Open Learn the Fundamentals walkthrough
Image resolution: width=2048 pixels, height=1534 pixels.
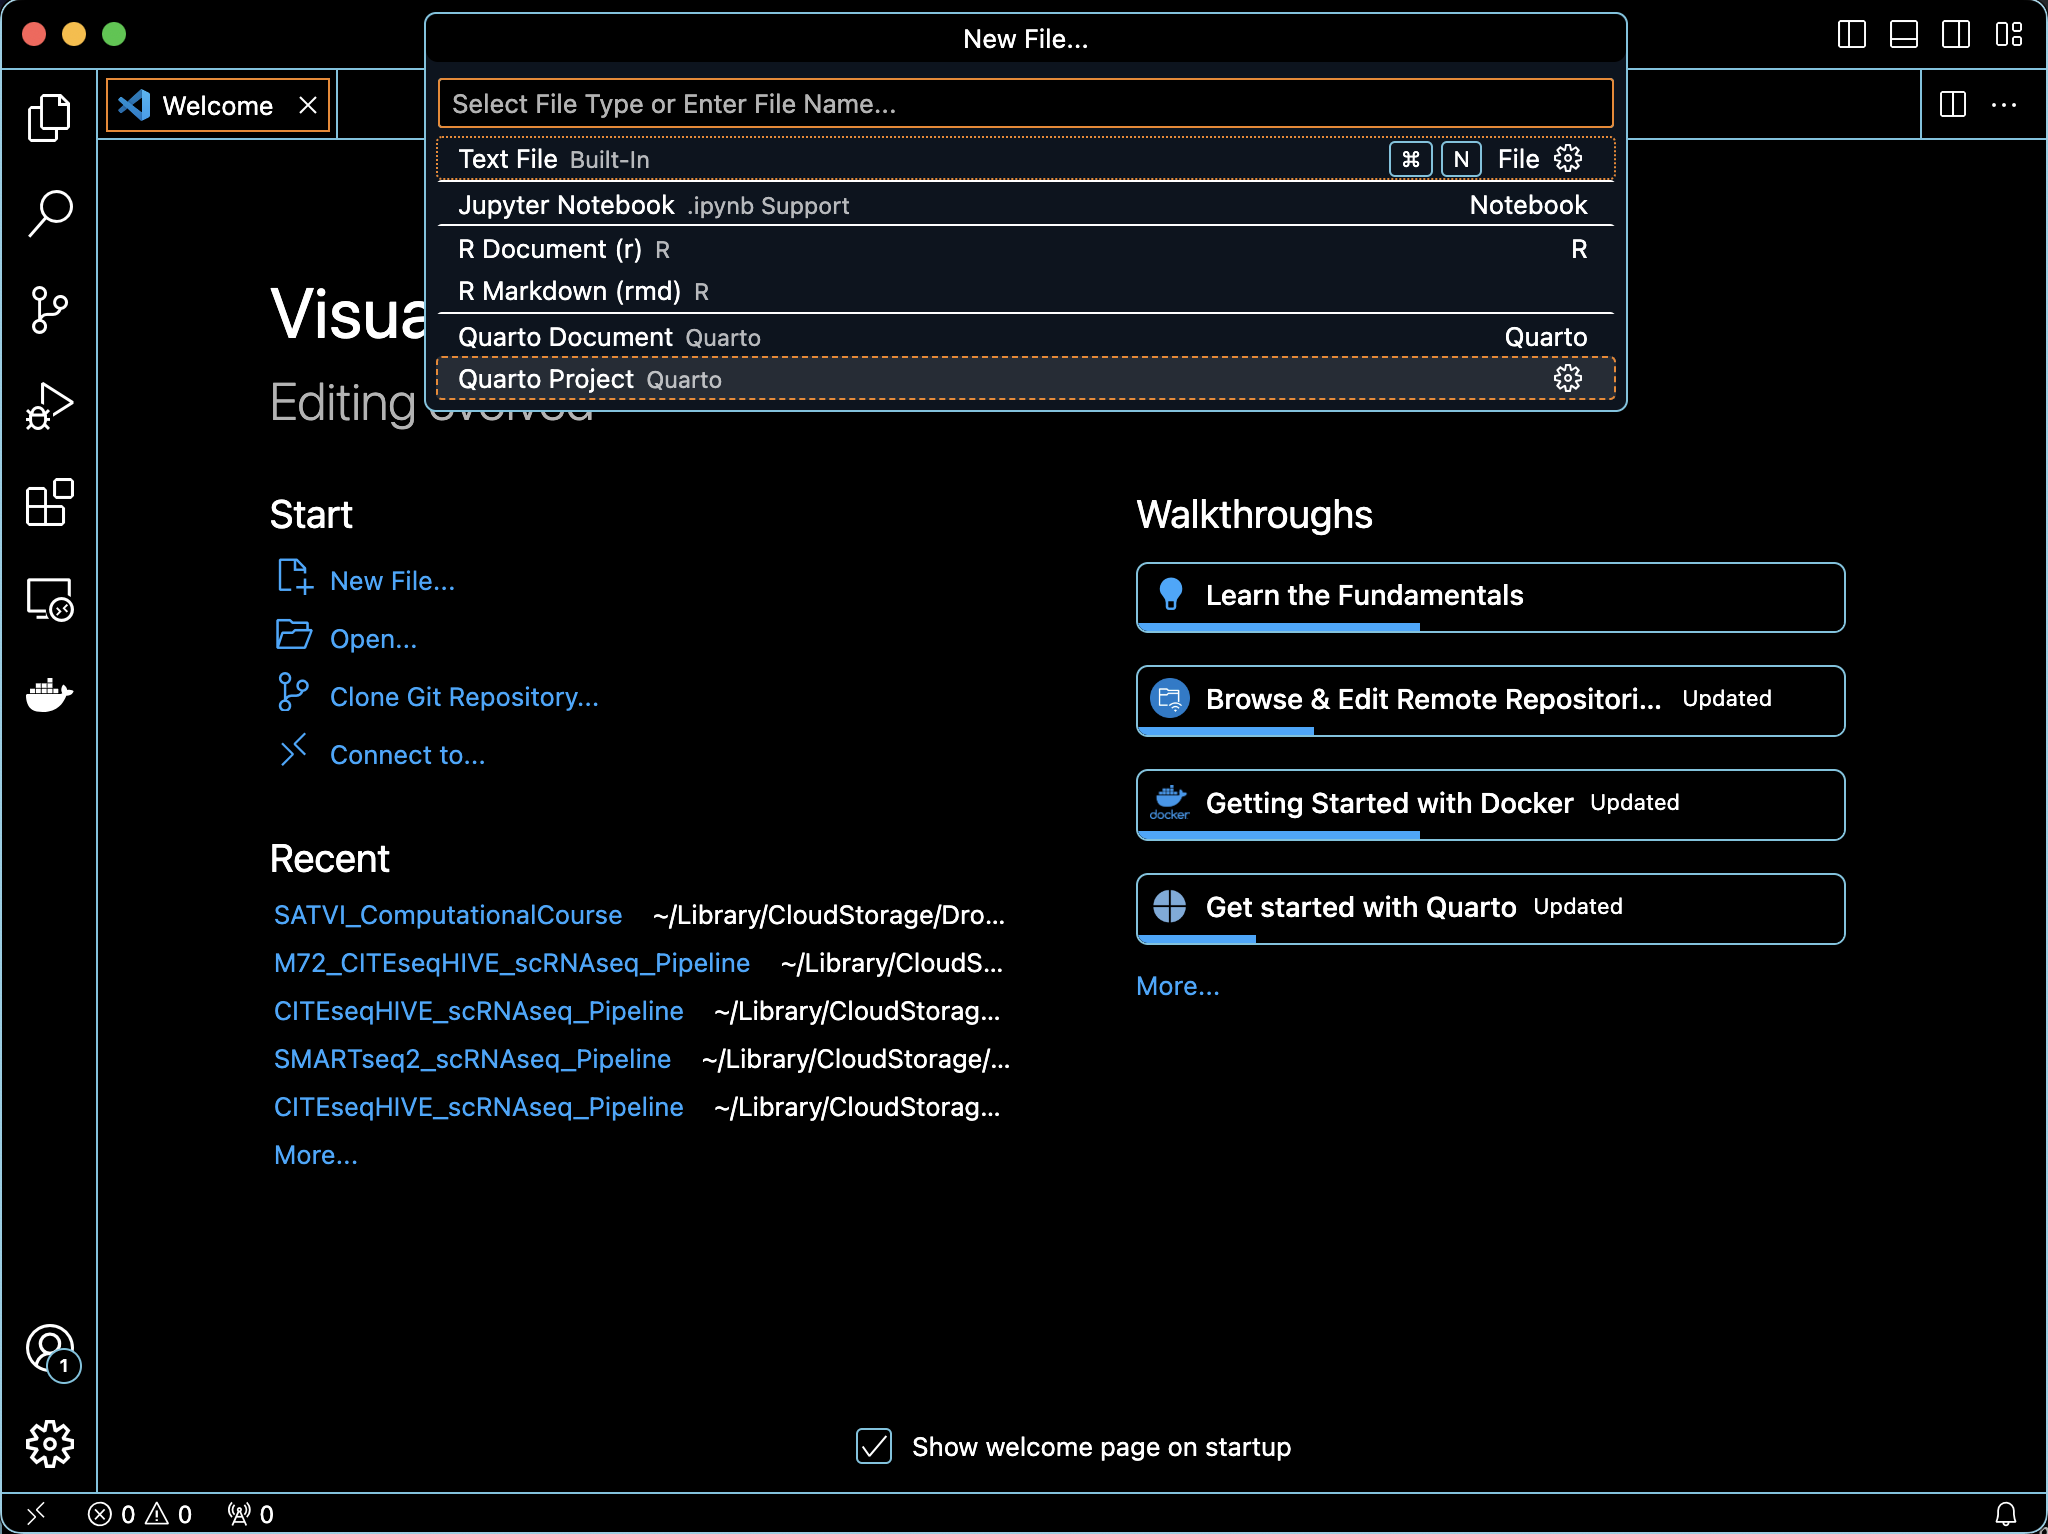pos(1490,597)
